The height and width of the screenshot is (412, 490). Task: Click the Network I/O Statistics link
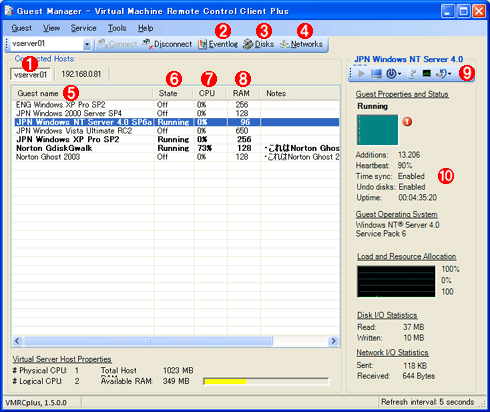click(x=392, y=353)
